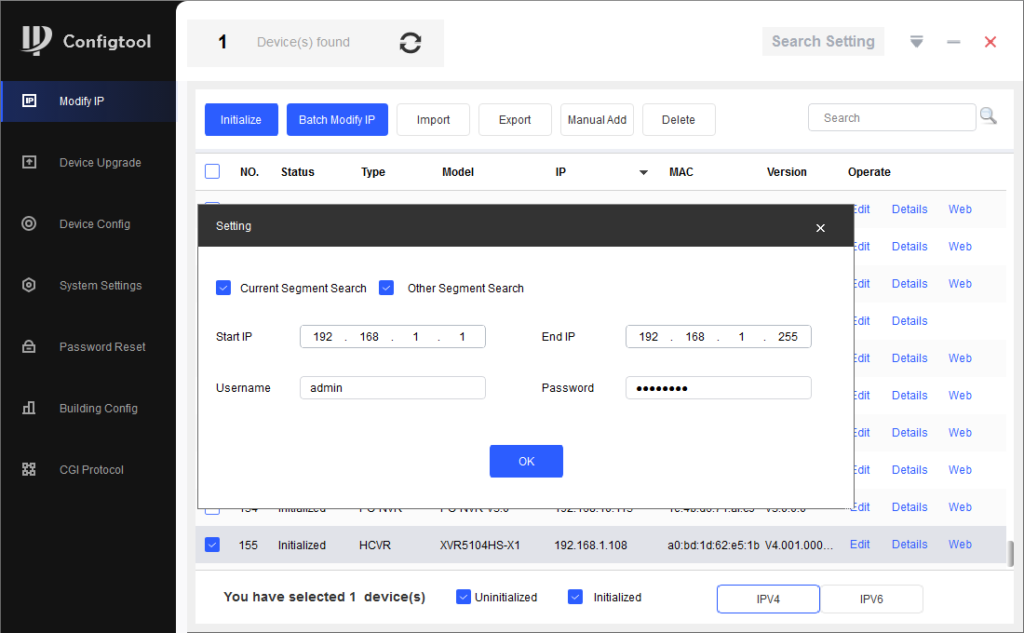The image size is (1024, 633).
Task: Sort by IP column arrow
Action: tap(643, 173)
